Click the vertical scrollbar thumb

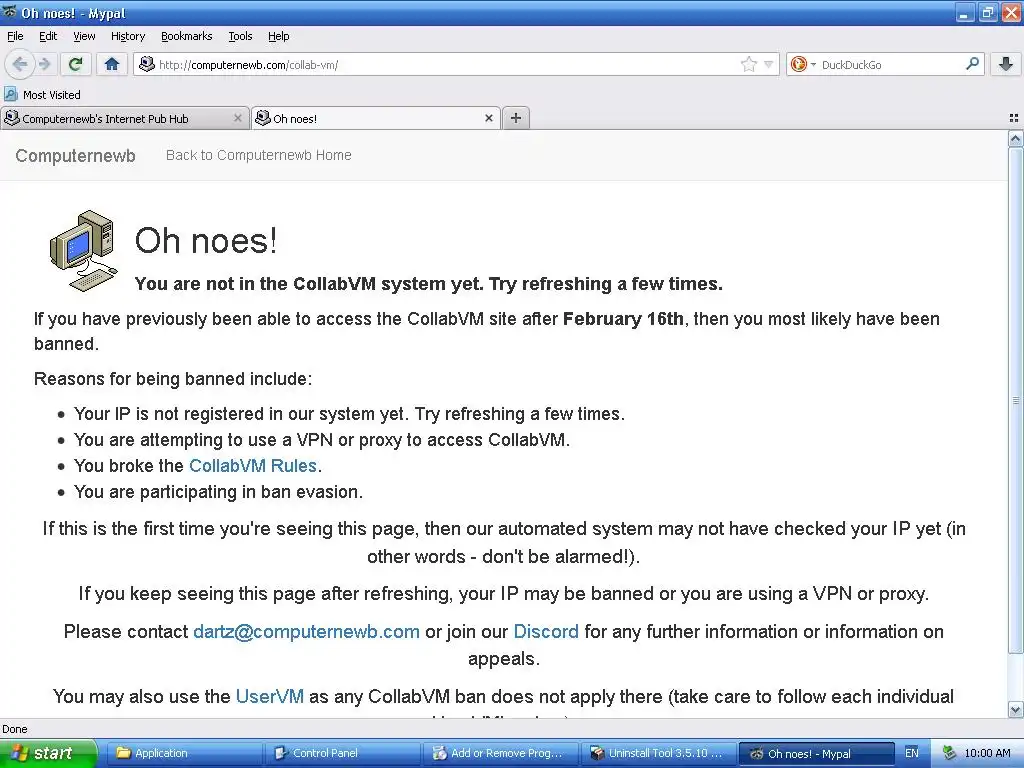click(1016, 400)
